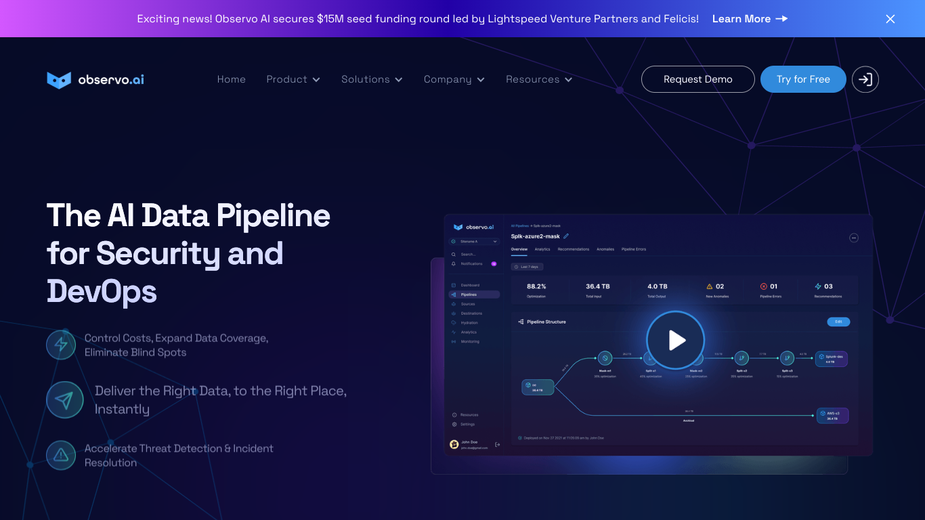The image size is (925, 520).
Task: Click the yellow anomalies warning icon
Action: pyautogui.click(x=709, y=286)
